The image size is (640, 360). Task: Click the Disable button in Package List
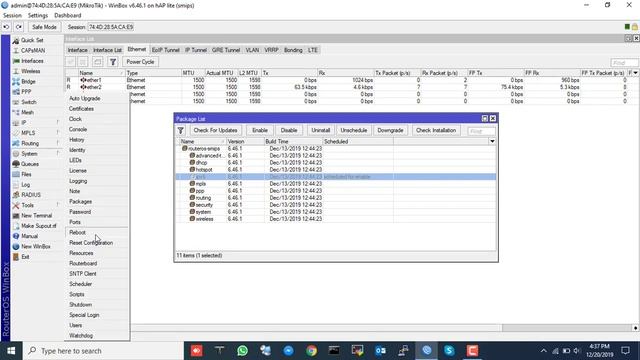(289, 130)
